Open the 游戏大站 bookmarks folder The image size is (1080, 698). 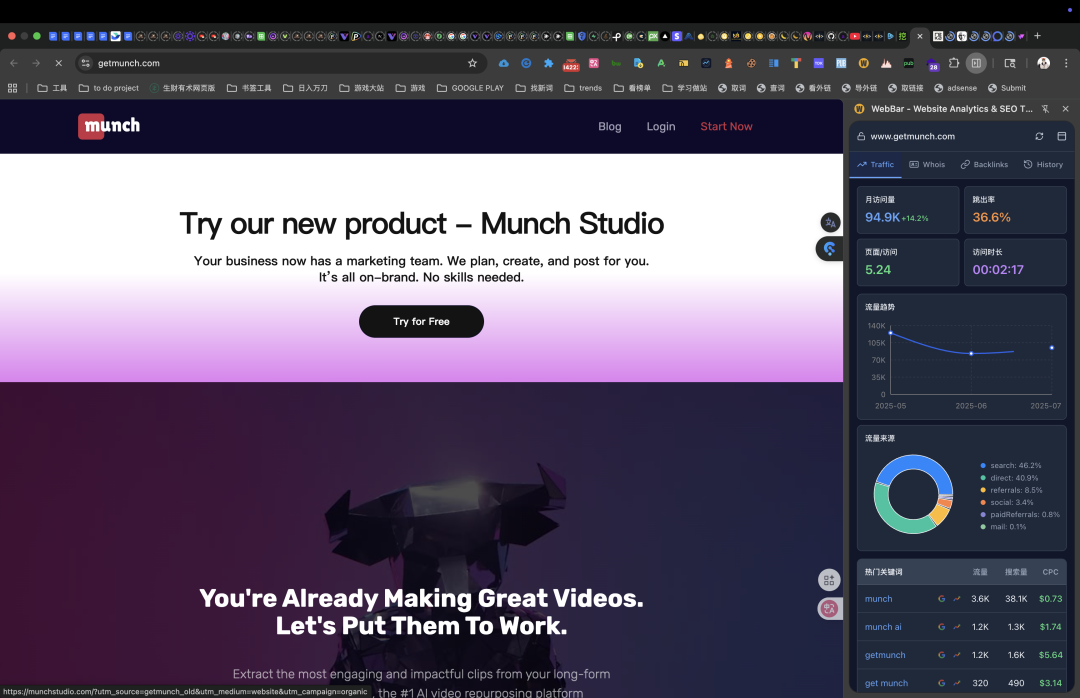pos(362,88)
